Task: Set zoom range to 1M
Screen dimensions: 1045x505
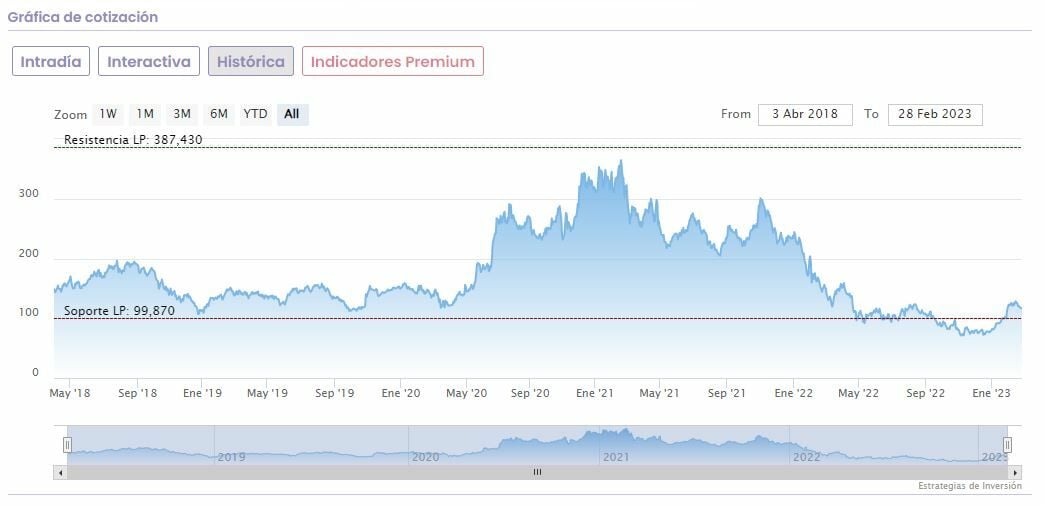Action: pos(145,114)
